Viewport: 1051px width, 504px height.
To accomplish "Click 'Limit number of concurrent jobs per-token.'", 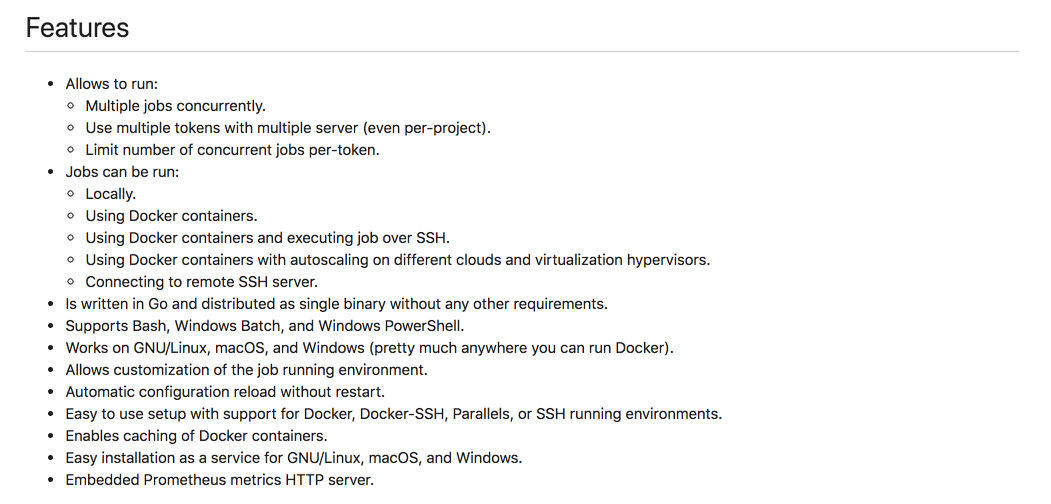I will pyautogui.click(x=233, y=150).
